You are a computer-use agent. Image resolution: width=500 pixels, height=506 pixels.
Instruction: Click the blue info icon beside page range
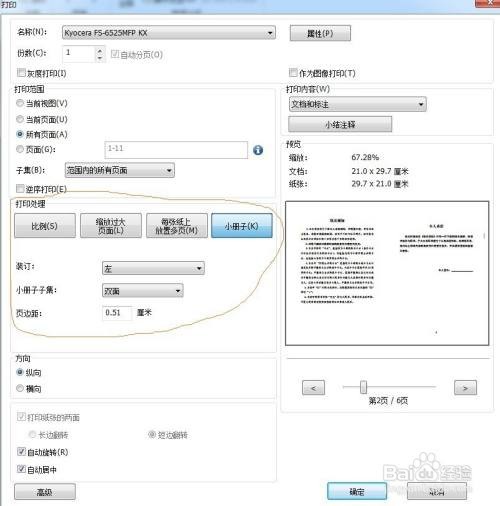(258, 150)
